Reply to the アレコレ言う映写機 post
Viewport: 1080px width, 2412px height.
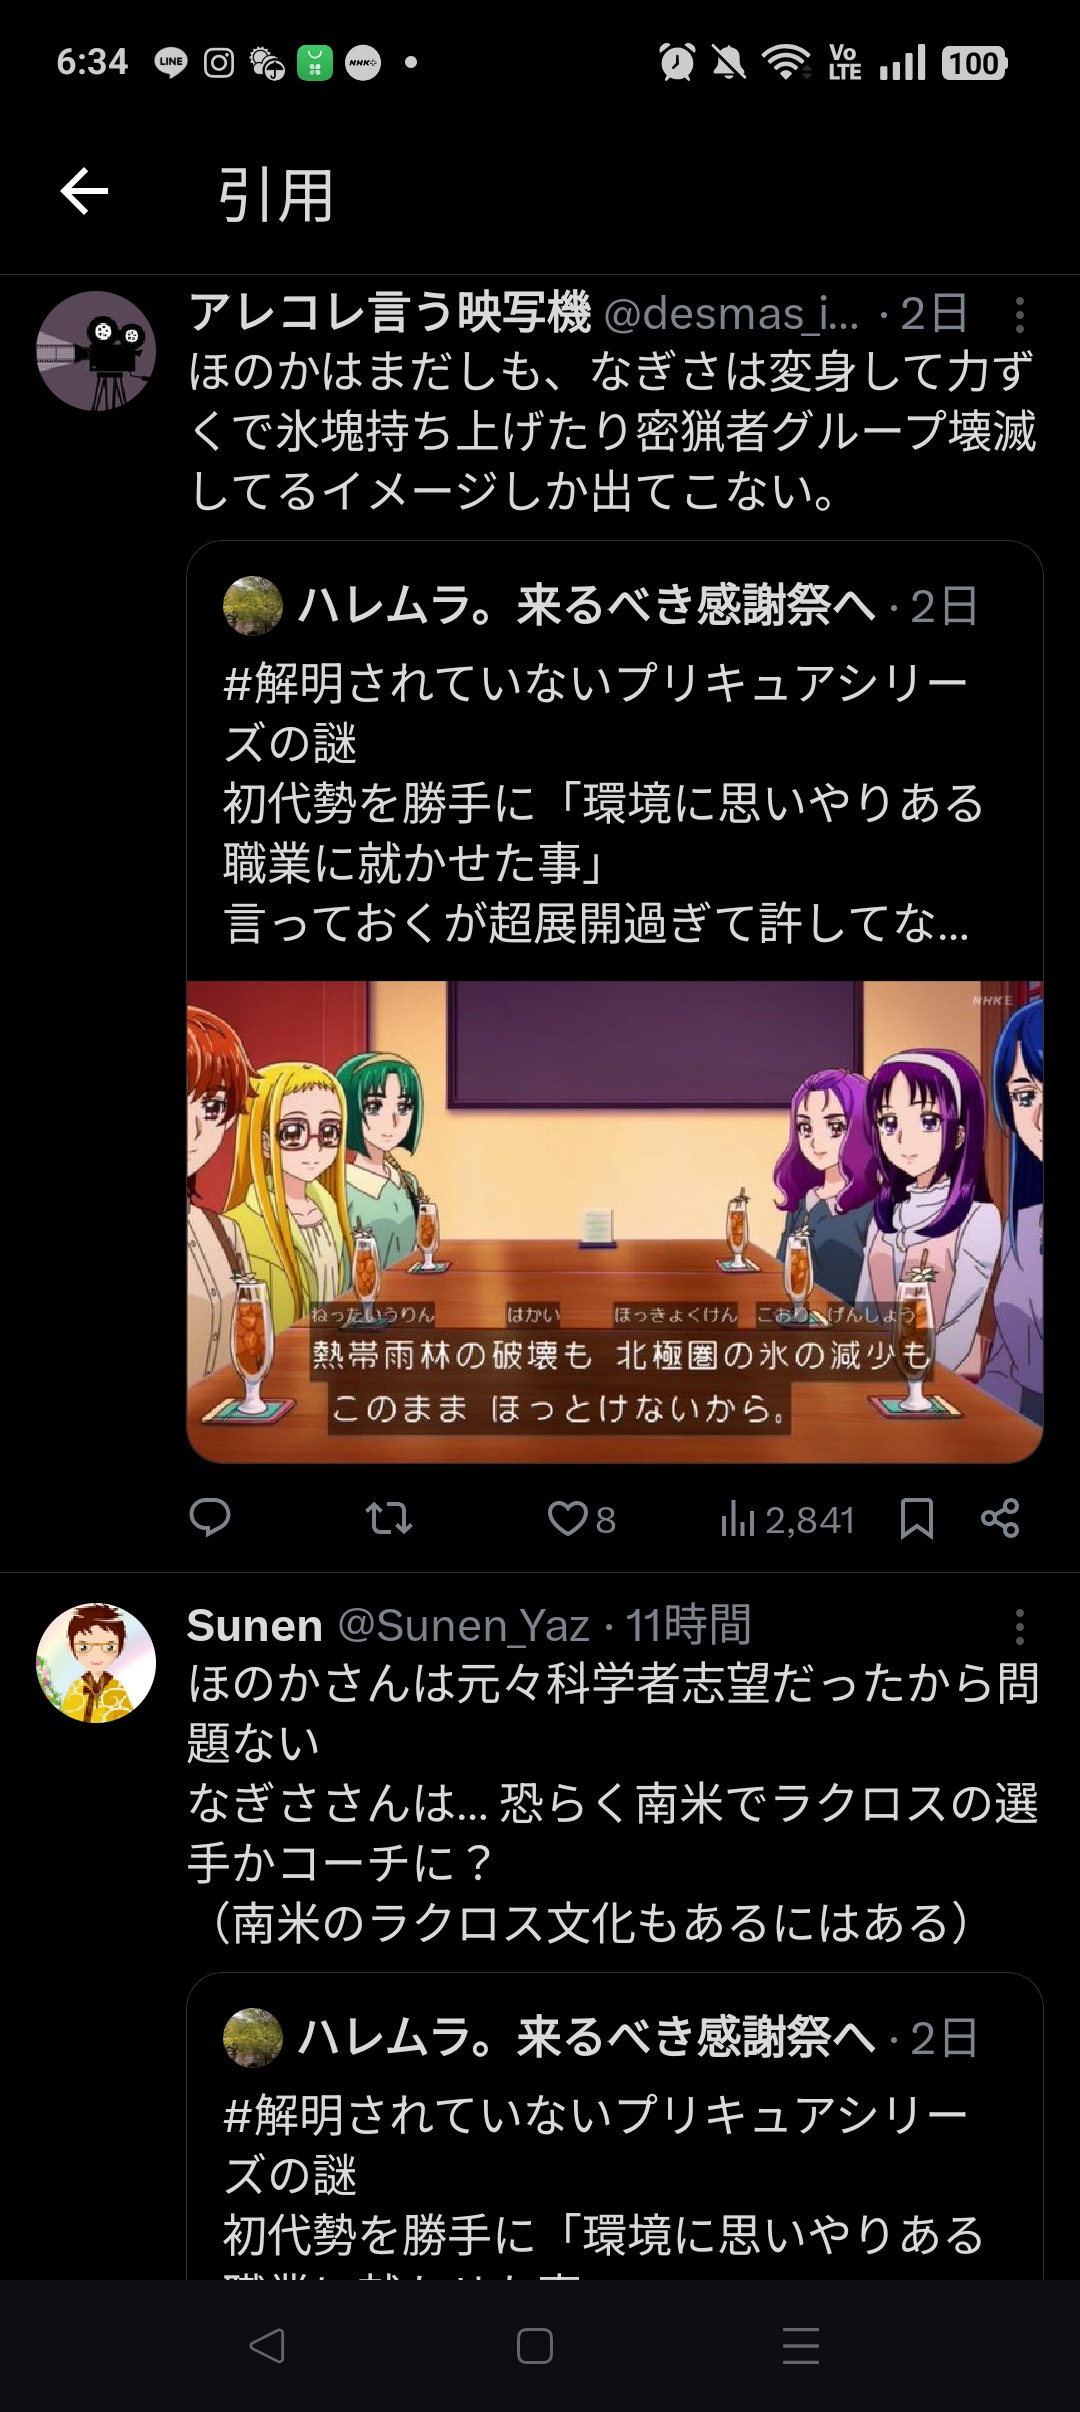pos(210,1518)
